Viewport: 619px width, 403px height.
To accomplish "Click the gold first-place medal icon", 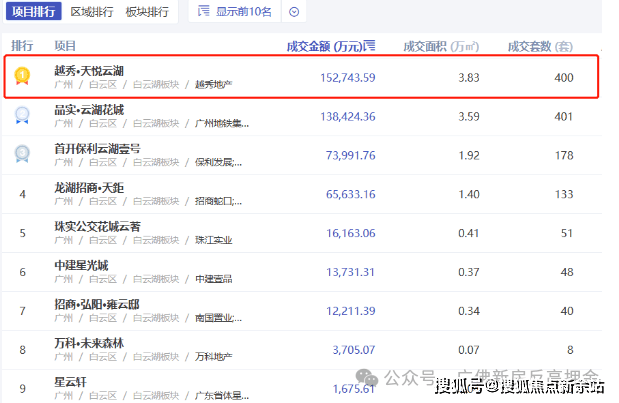I will (x=22, y=76).
